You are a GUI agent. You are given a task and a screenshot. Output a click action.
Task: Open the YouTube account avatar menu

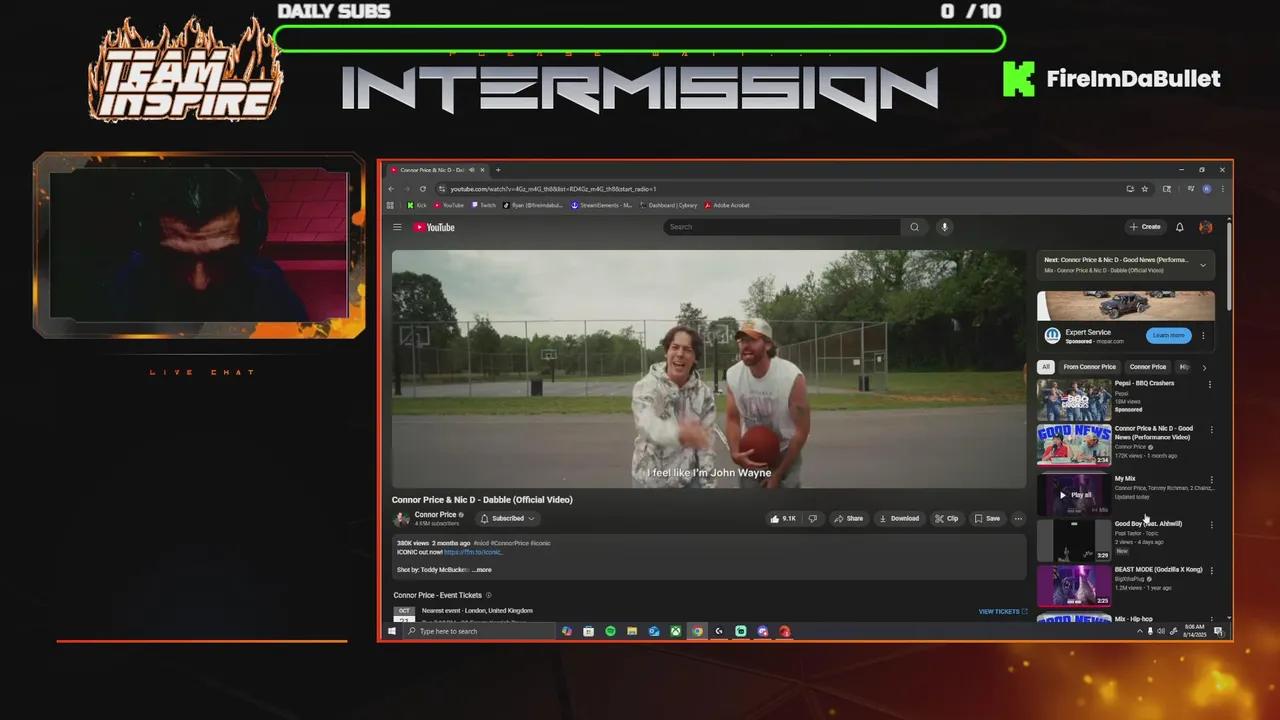click(x=1206, y=227)
